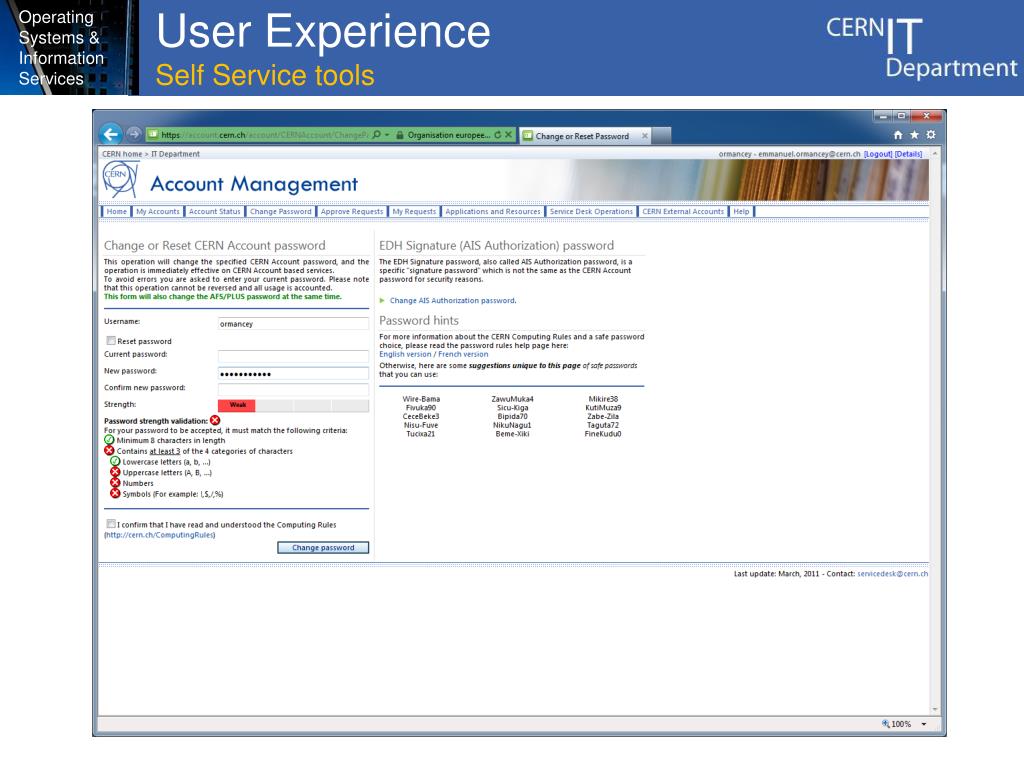Go to My Accounts menu
The width and height of the screenshot is (1024, 768).
[x=157, y=212]
